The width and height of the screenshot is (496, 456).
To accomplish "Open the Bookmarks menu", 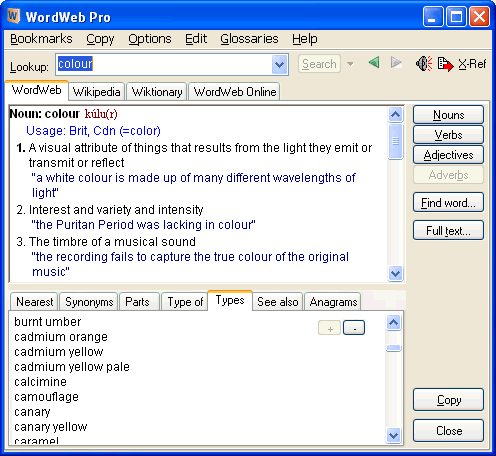I will click(x=41, y=39).
